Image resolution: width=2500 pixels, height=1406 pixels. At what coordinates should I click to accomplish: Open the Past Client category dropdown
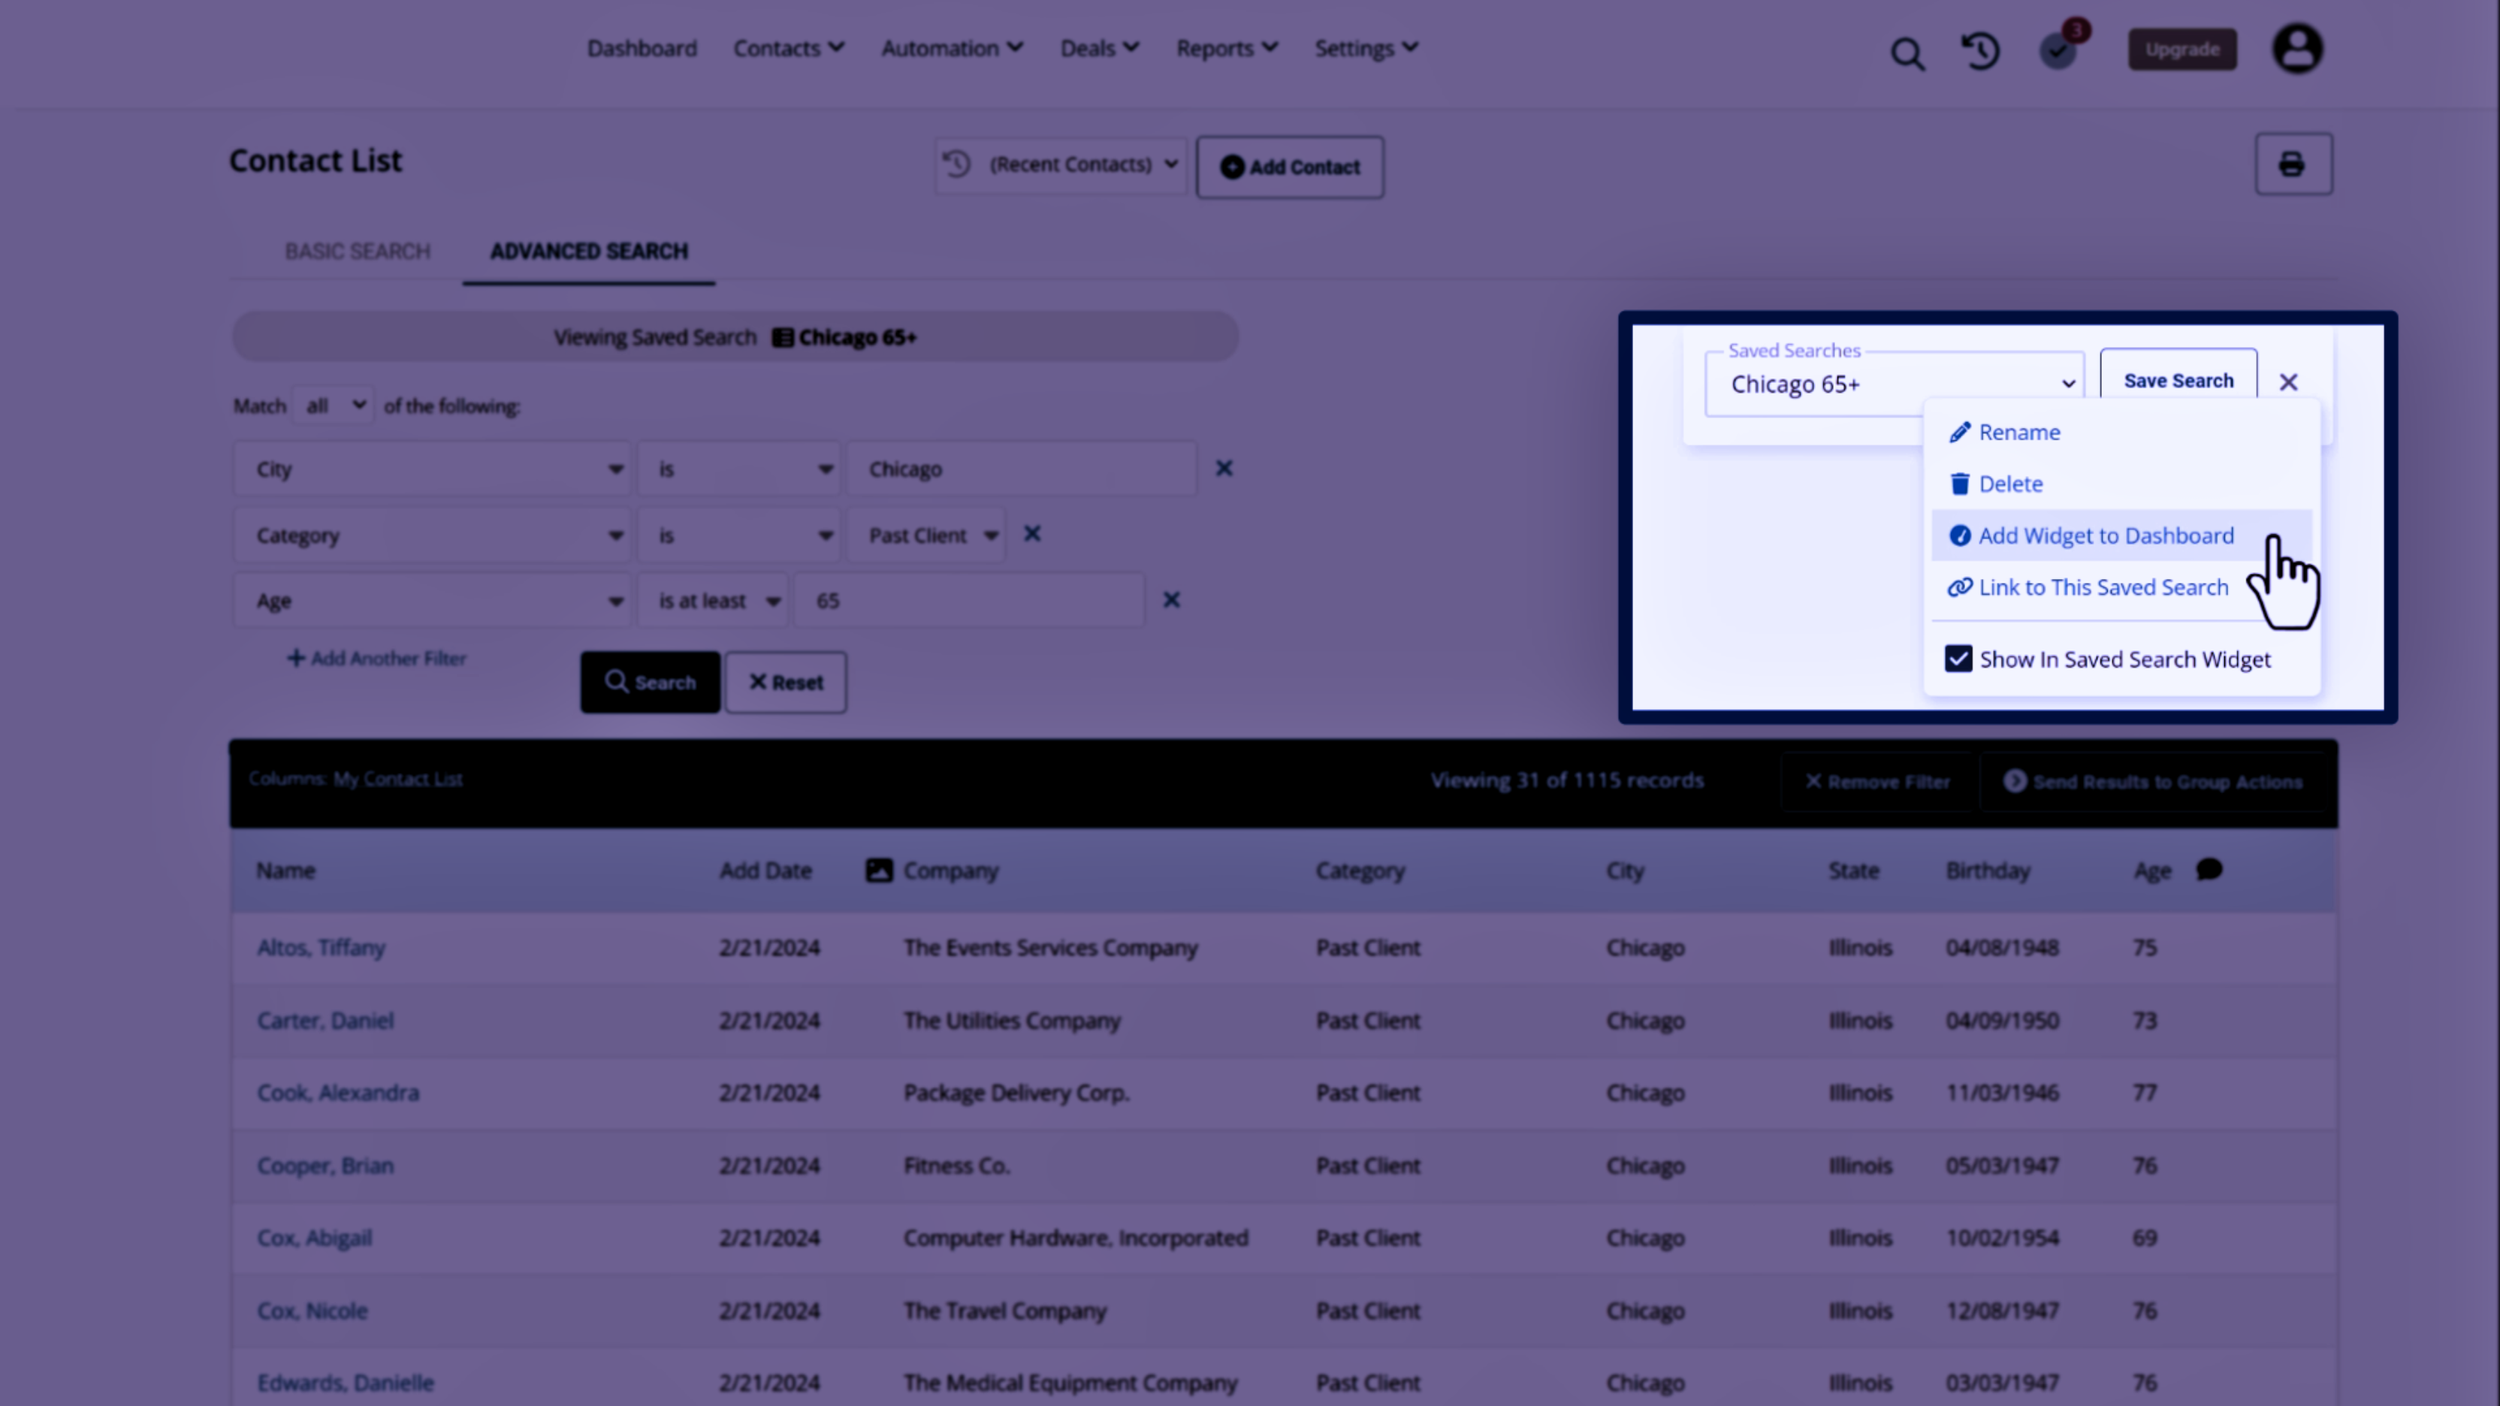pyautogui.click(x=931, y=536)
